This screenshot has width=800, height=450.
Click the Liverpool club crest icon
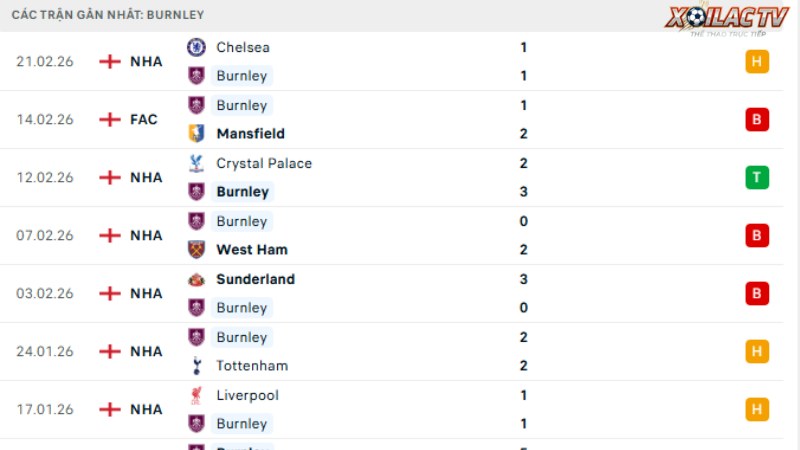(196, 395)
